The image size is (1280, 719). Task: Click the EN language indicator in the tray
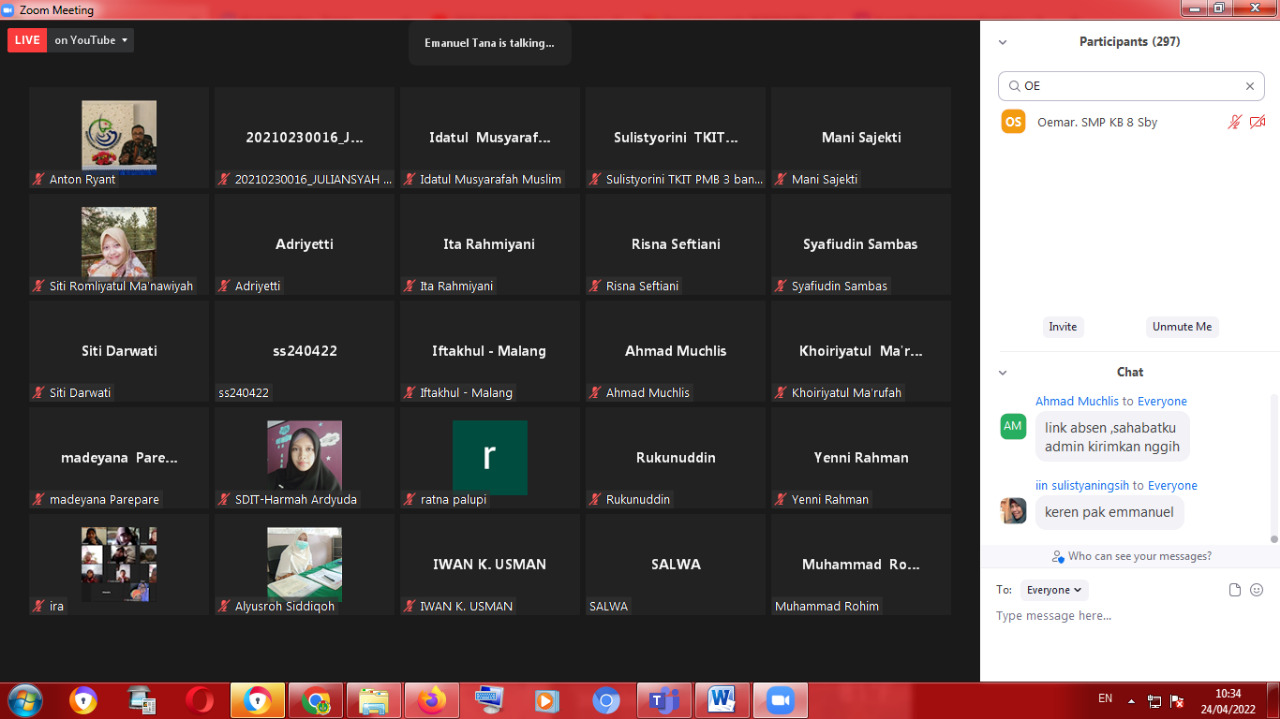pos(1105,699)
